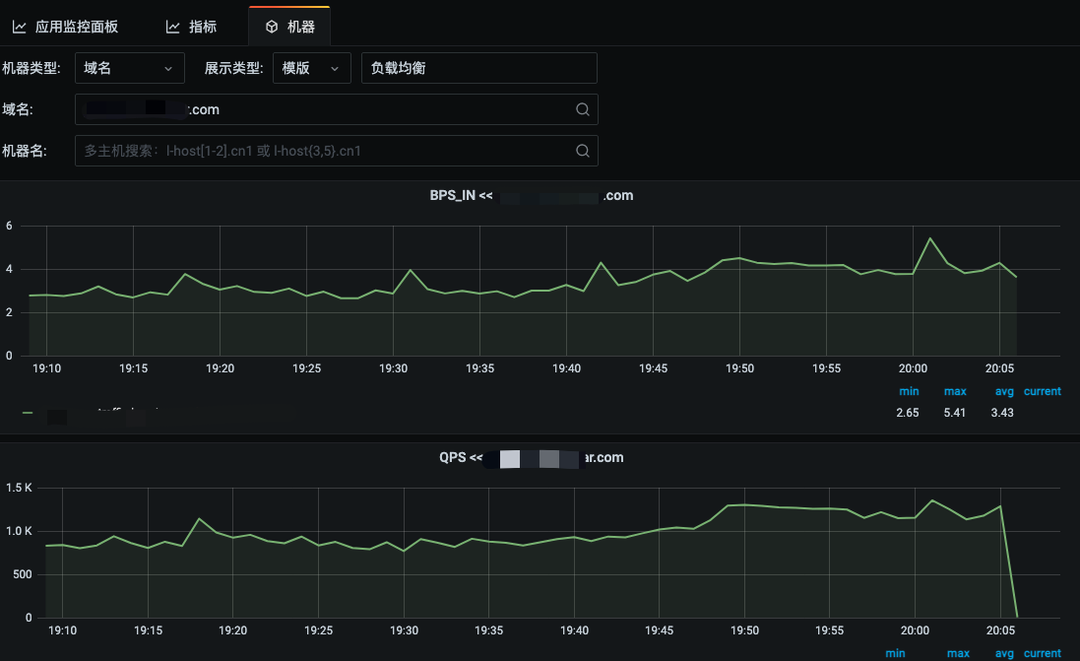
Task: Select the 机器 tab
Action: click(x=289, y=27)
